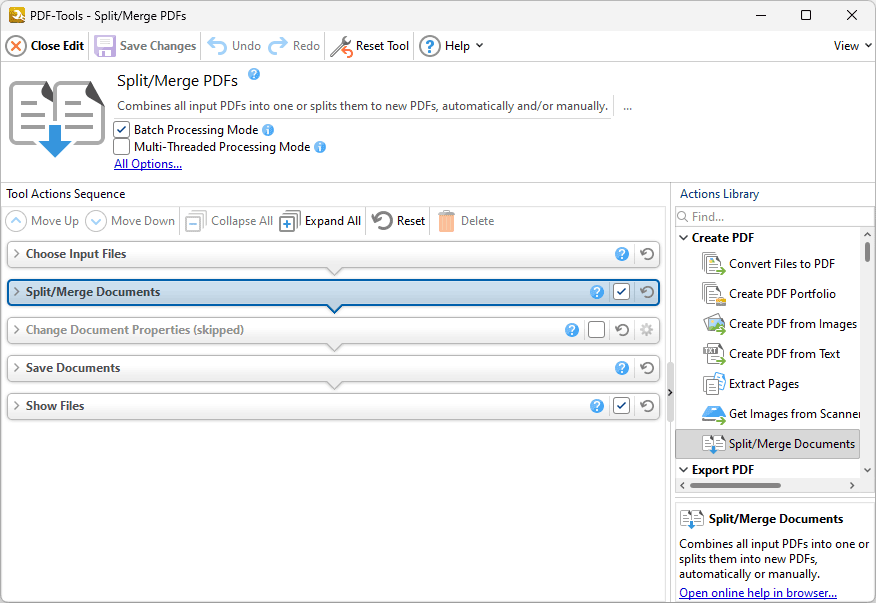Enable Multi-Threaded Processing Mode checkbox
Screen dimensions: 876x603
pos(122,147)
